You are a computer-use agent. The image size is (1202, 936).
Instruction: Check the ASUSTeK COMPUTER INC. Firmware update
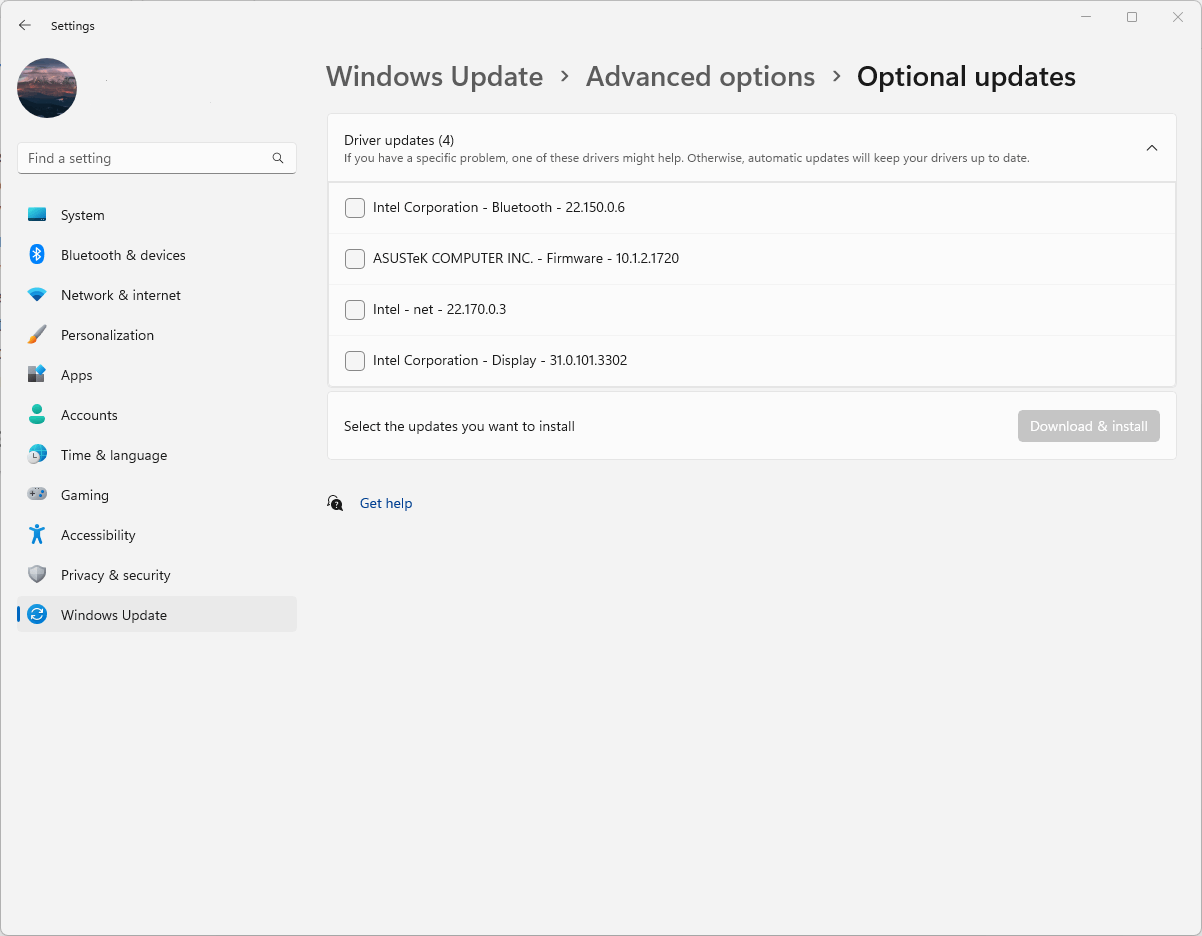[x=355, y=259]
